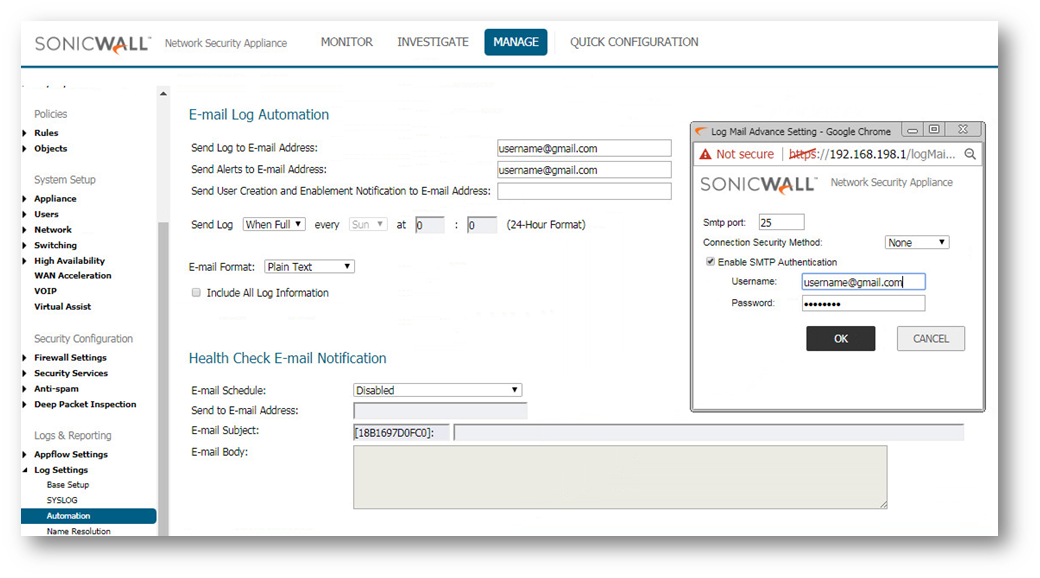This screenshot has height=578, width=1040.
Task: Open the Name Resolution page
Action: point(78,531)
